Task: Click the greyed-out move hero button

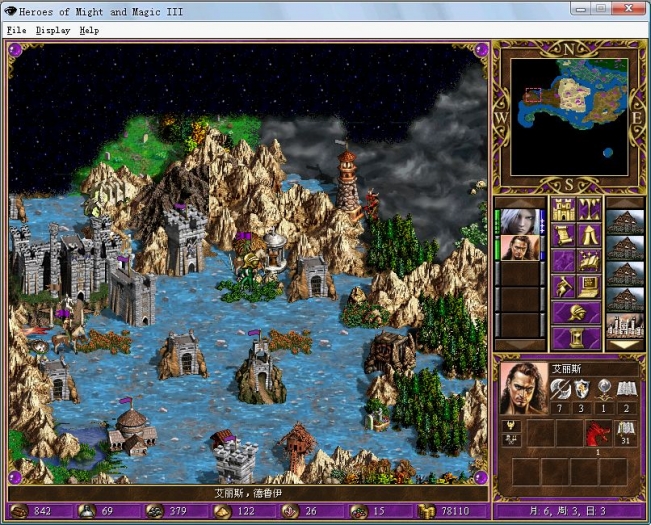Action: 563,261
